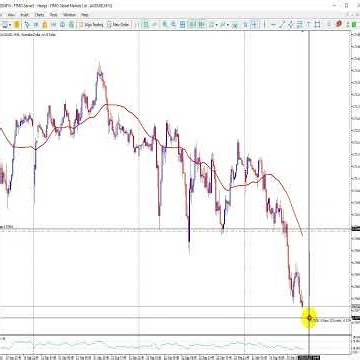Open the Indicators list dropdown
The width and height of the screenshot is (360, 360).
coord(212,25)
